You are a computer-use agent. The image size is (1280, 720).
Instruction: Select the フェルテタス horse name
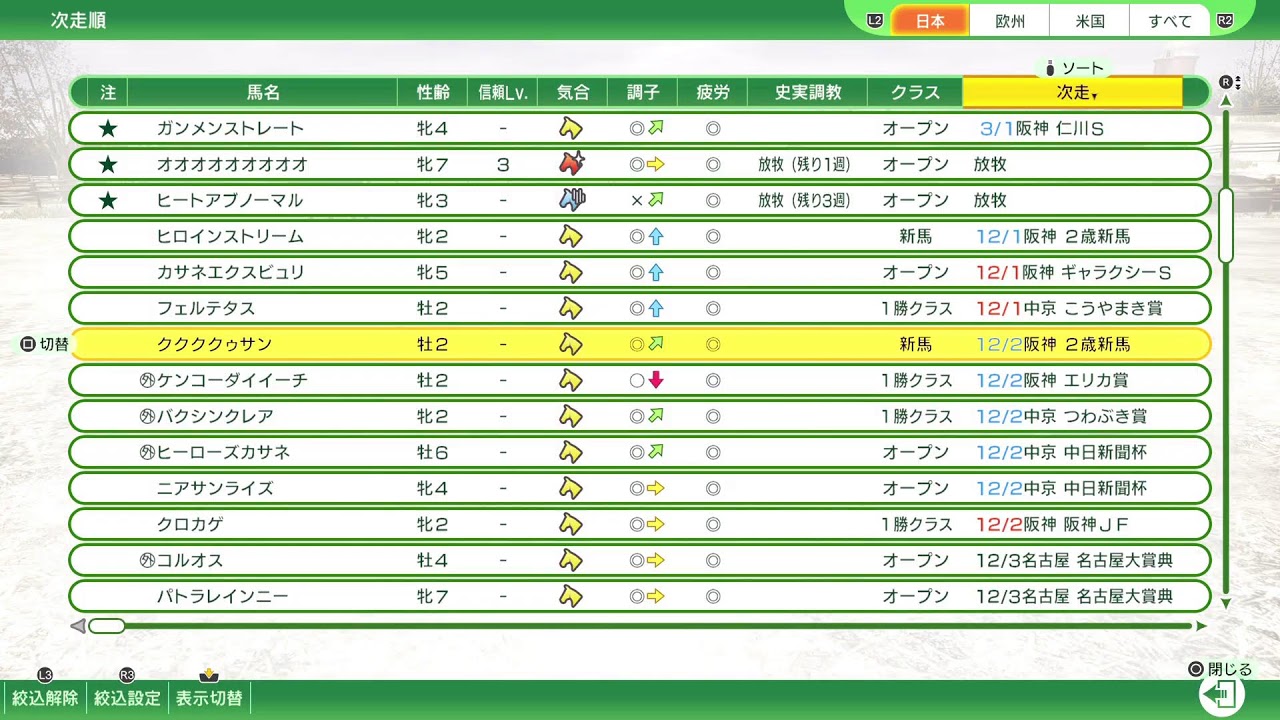206,308
